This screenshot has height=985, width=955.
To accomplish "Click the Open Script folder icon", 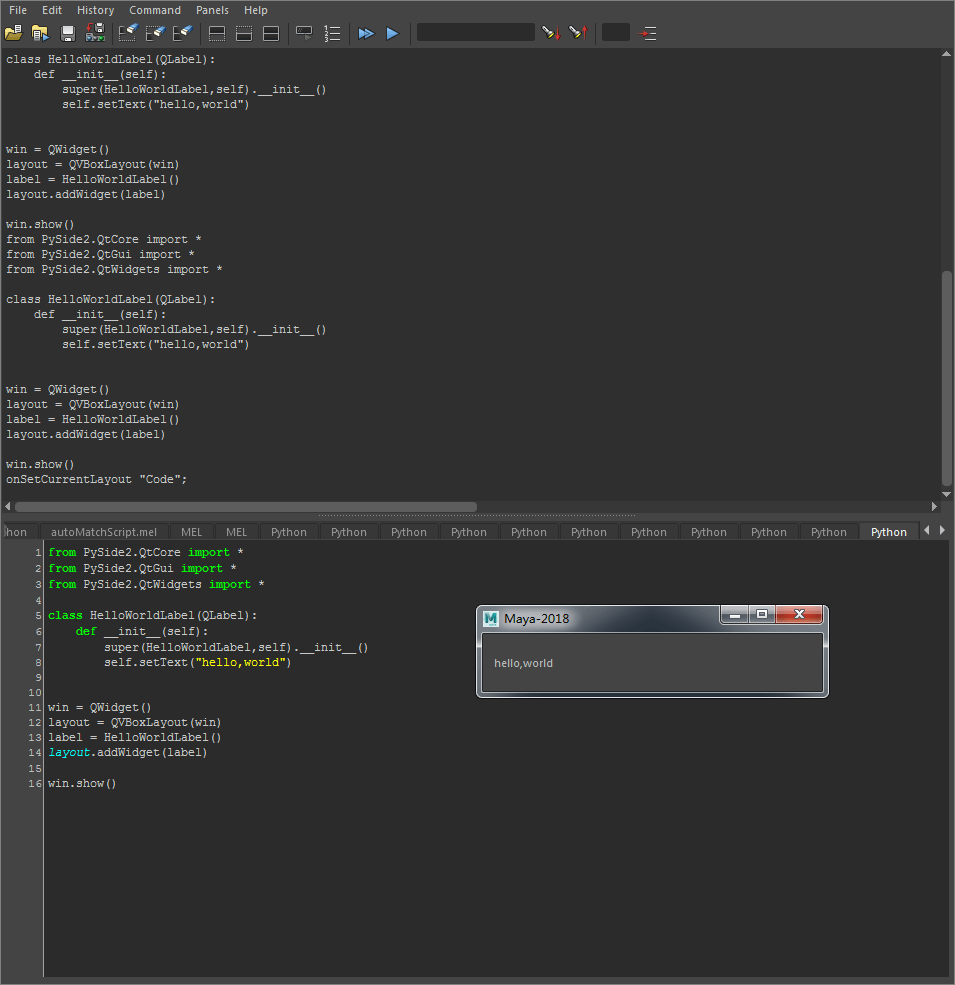I will (13, 33).
